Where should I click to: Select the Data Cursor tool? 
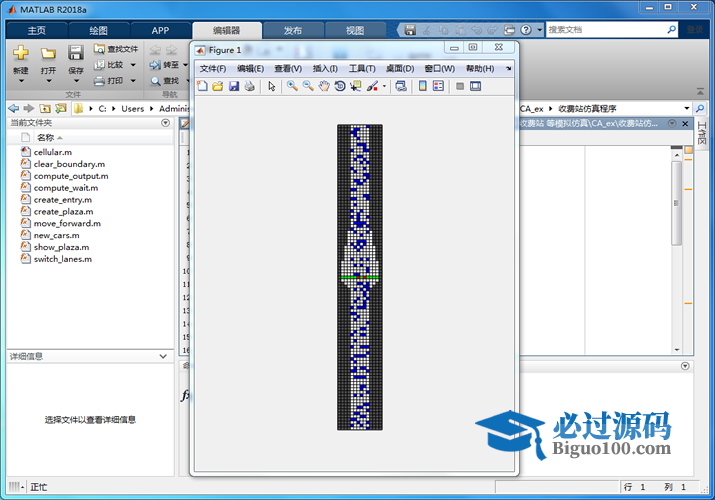(x=355, y=86)
